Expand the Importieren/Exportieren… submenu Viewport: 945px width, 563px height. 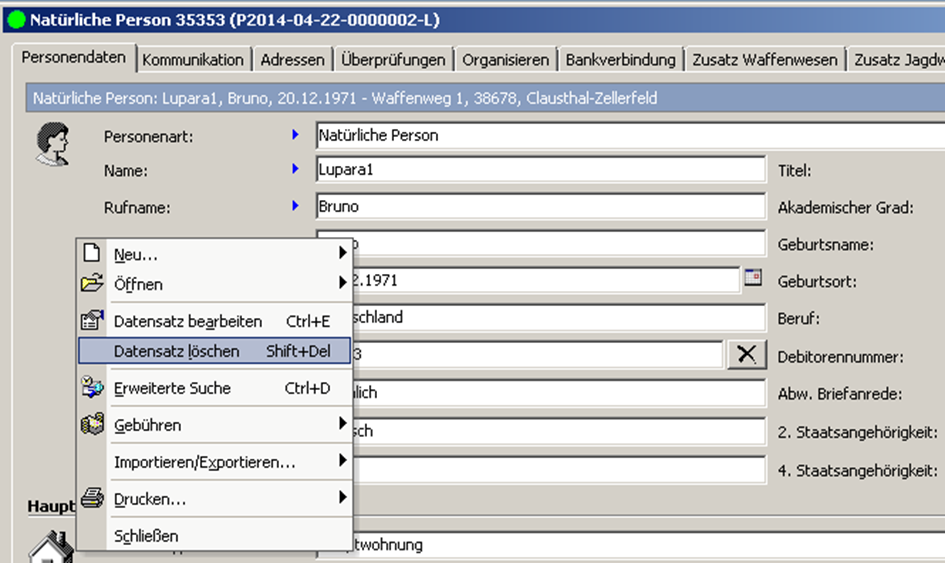click(343, 461)
